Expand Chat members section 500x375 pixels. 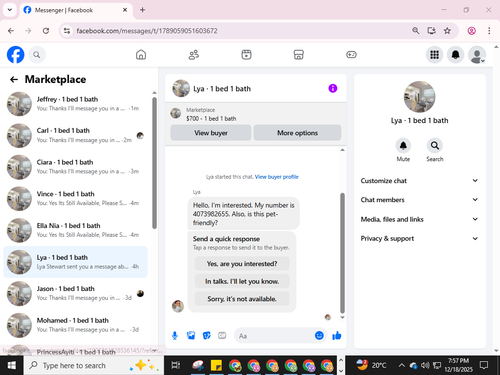coord(419,200)
